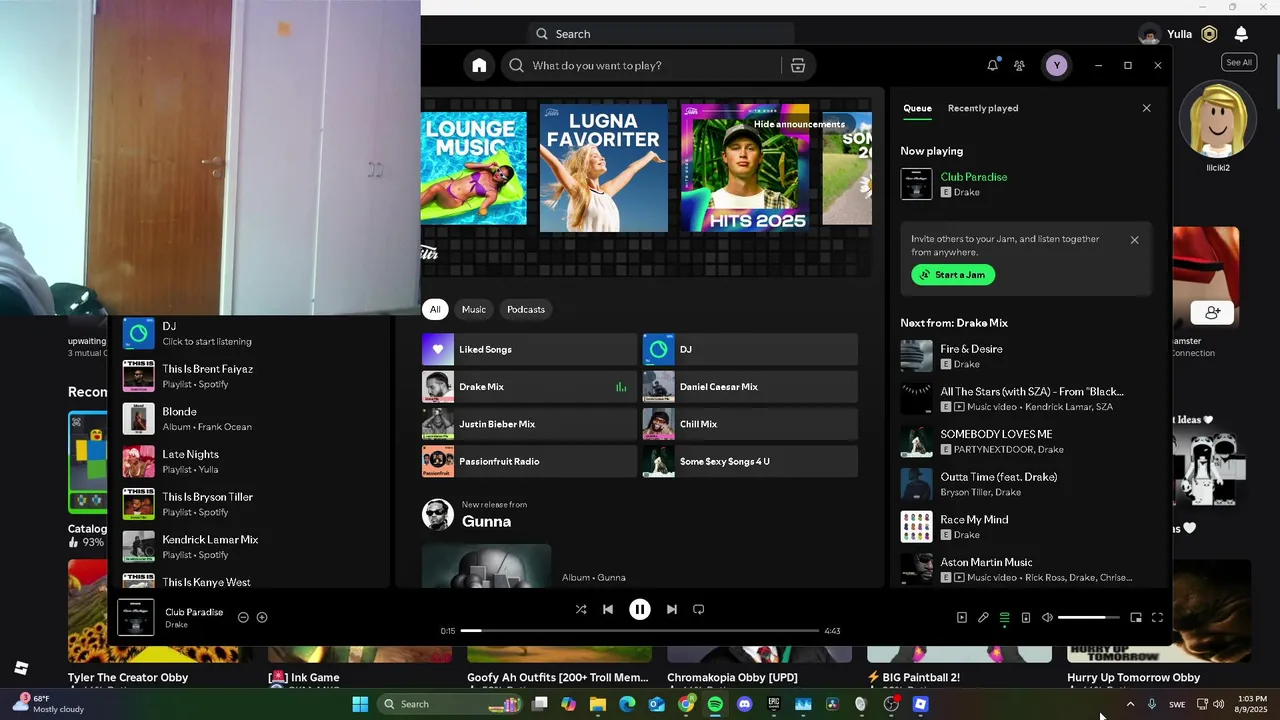Screen dimensions: 1280x720
Task: Select the All filter chip
Action: click(x=435, y=310)
